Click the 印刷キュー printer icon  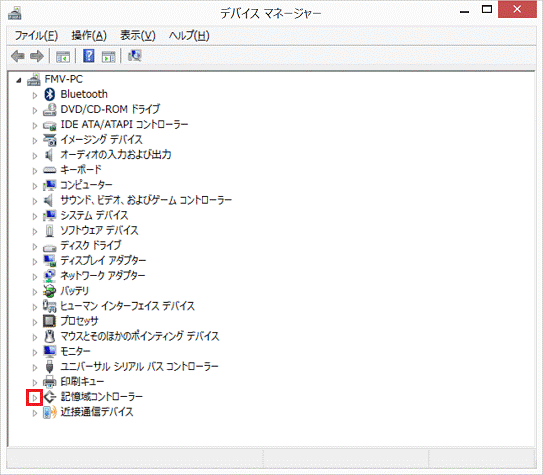click(x=50, y=382)
